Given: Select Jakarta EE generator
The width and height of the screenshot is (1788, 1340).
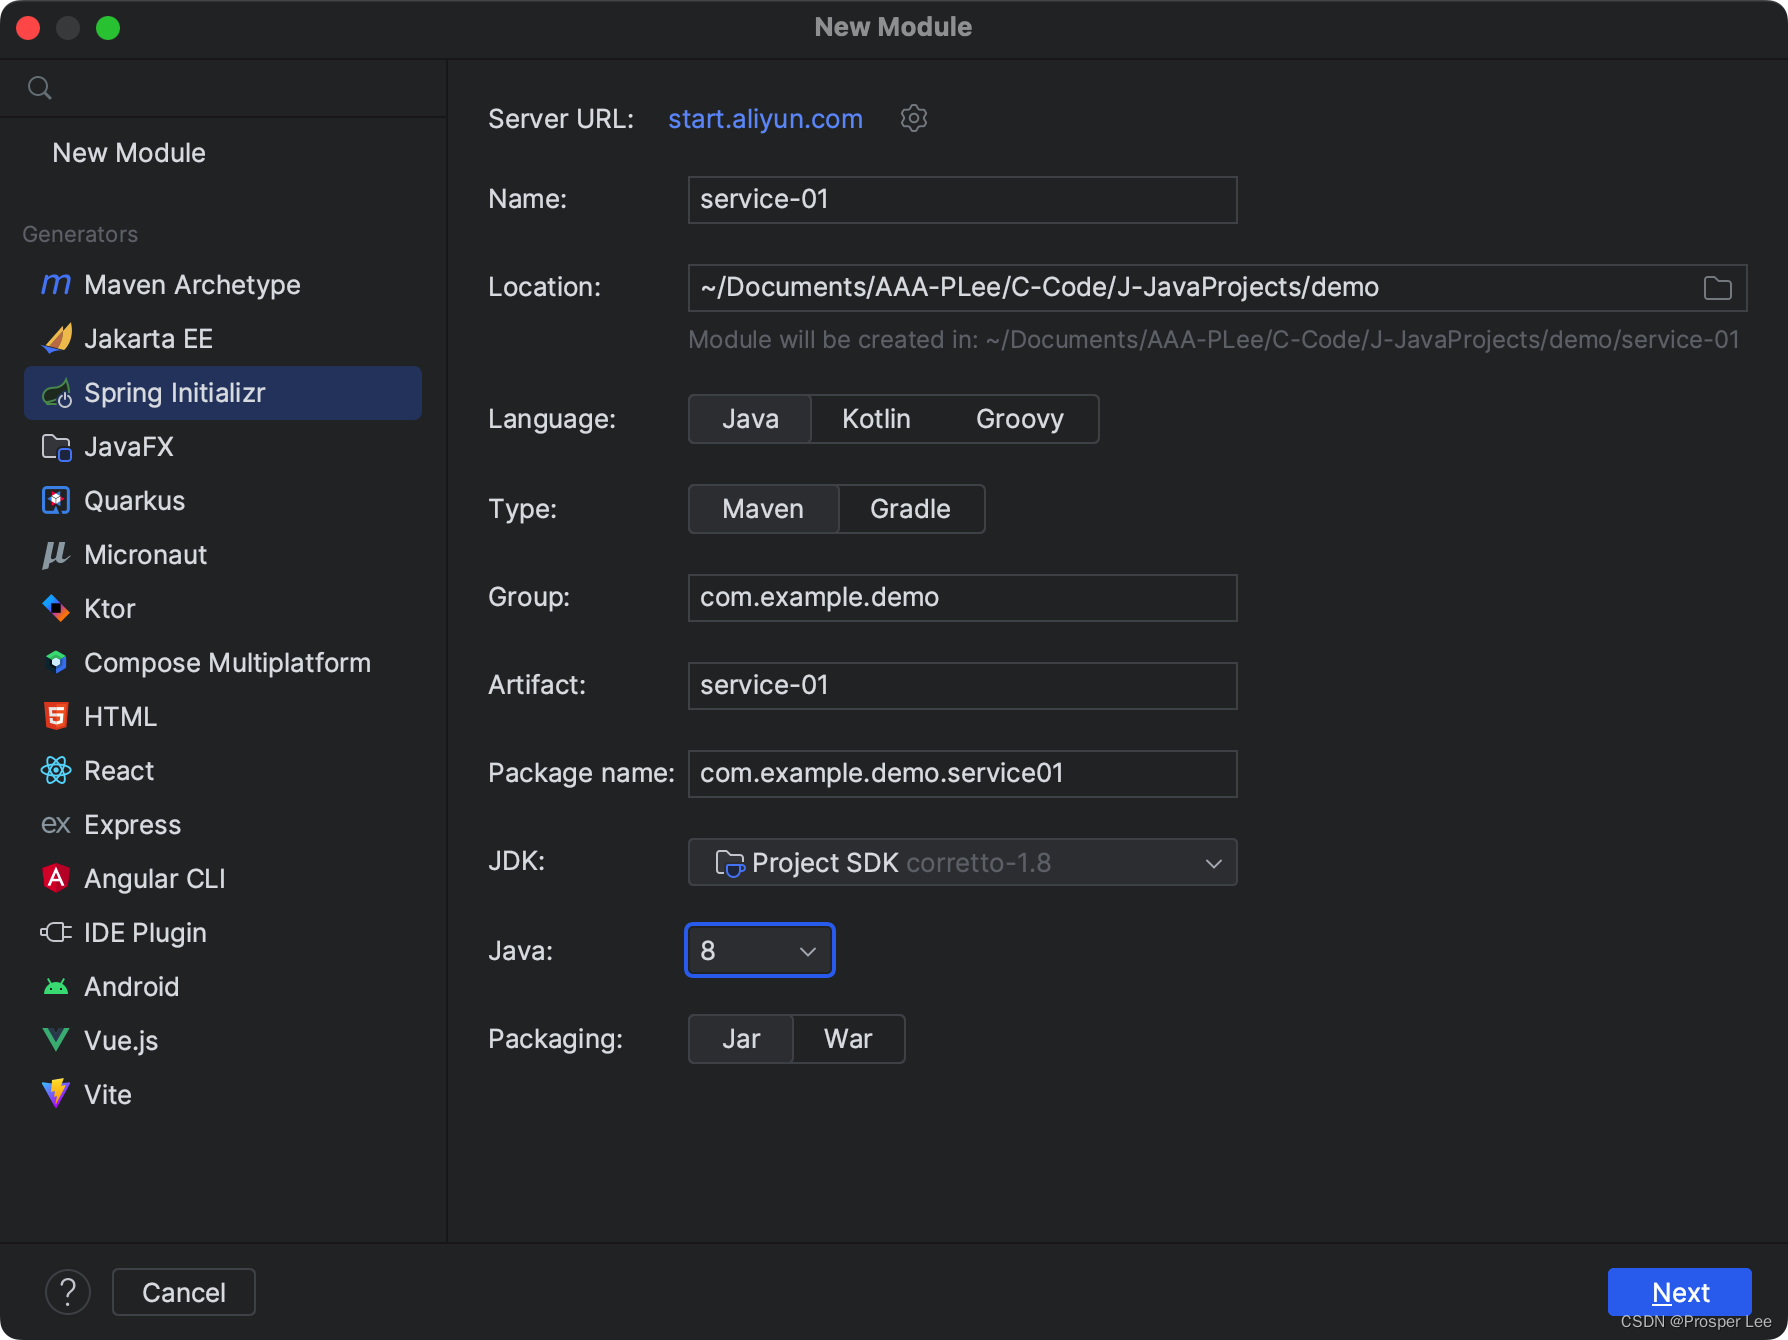Looking at the screenshot, I should click(x=222, y=339).
